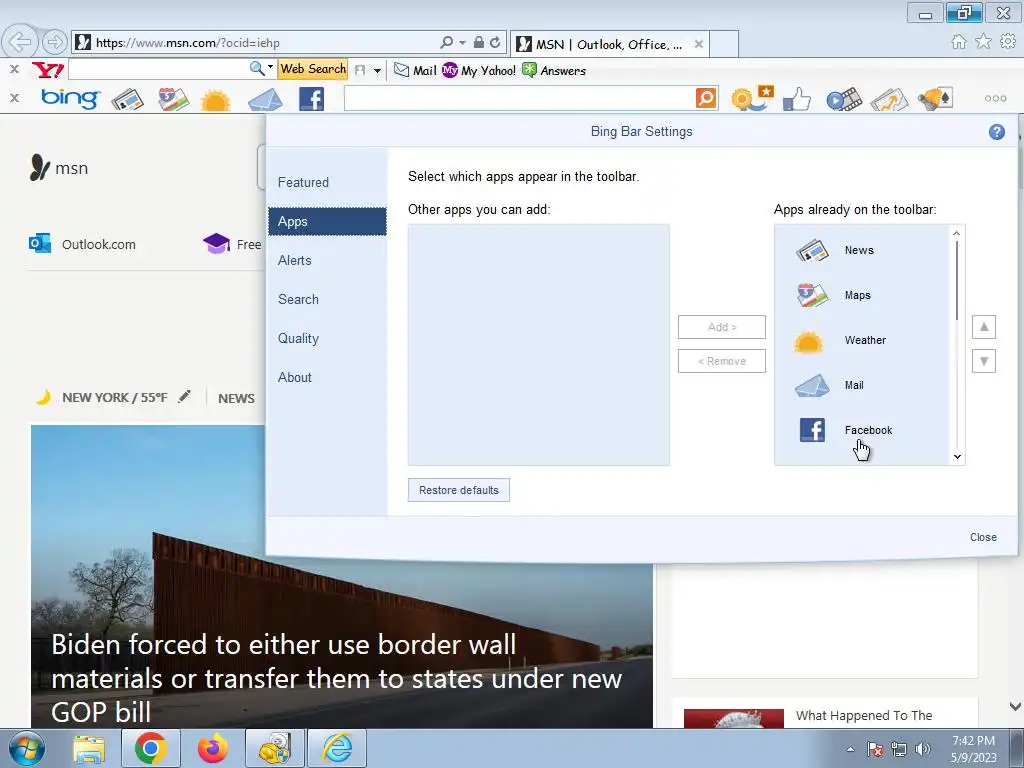Screen dimensions: 1024x768
Task: Click the orange Bing Bar search button
Action: click(x=706, y=99)
